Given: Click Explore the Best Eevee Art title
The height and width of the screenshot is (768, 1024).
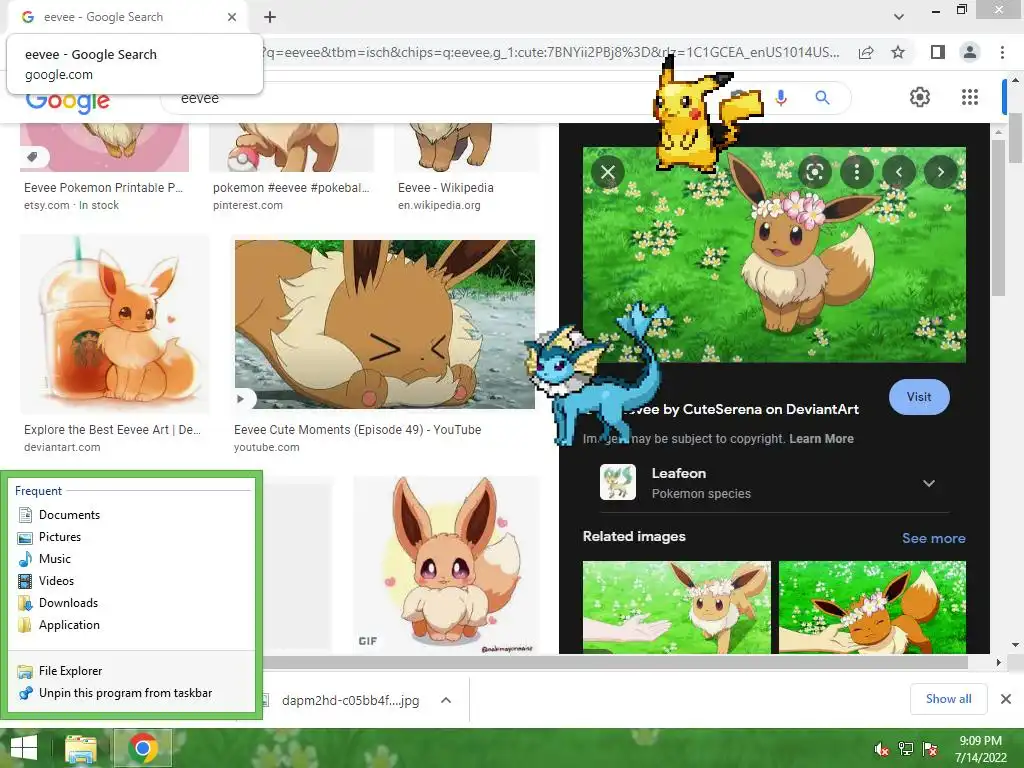Looking at the screenshot, I should [112, 430].
